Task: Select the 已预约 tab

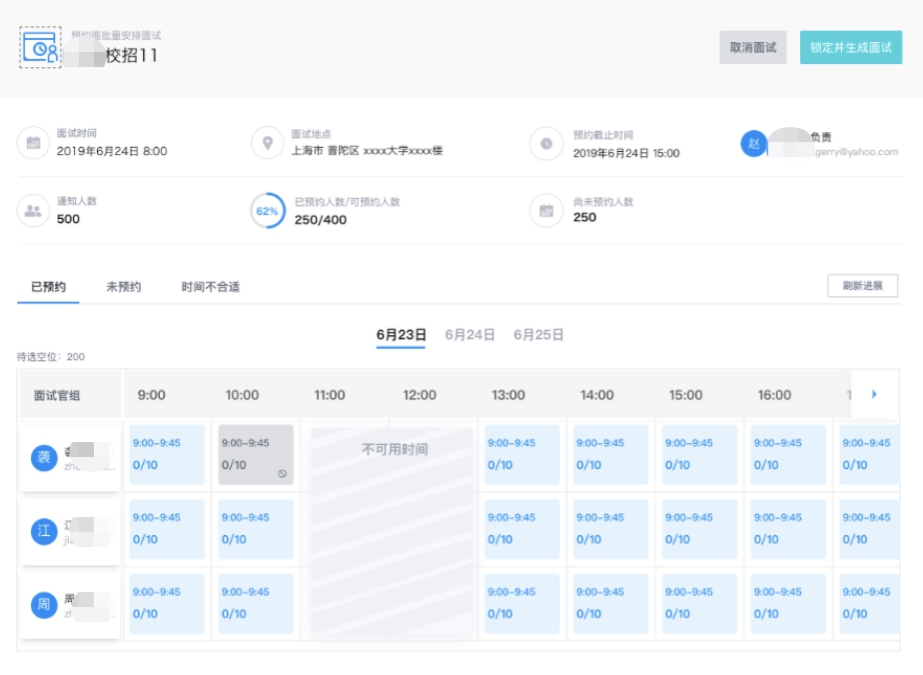Action: click(x=48, y=287)
